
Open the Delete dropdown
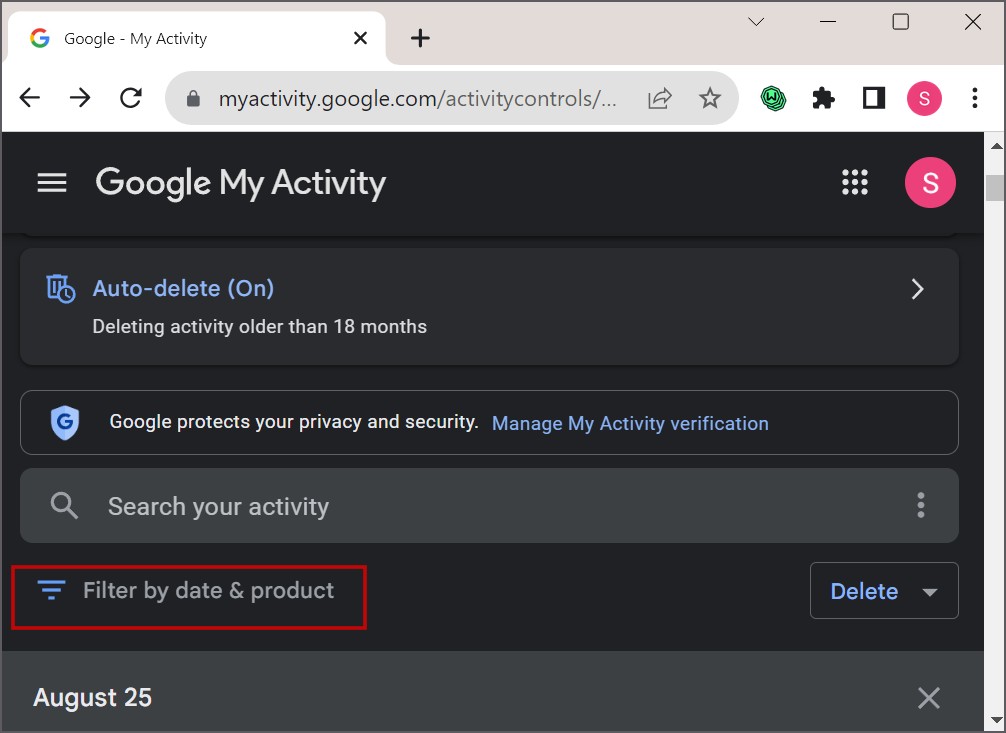pos(884,591)
